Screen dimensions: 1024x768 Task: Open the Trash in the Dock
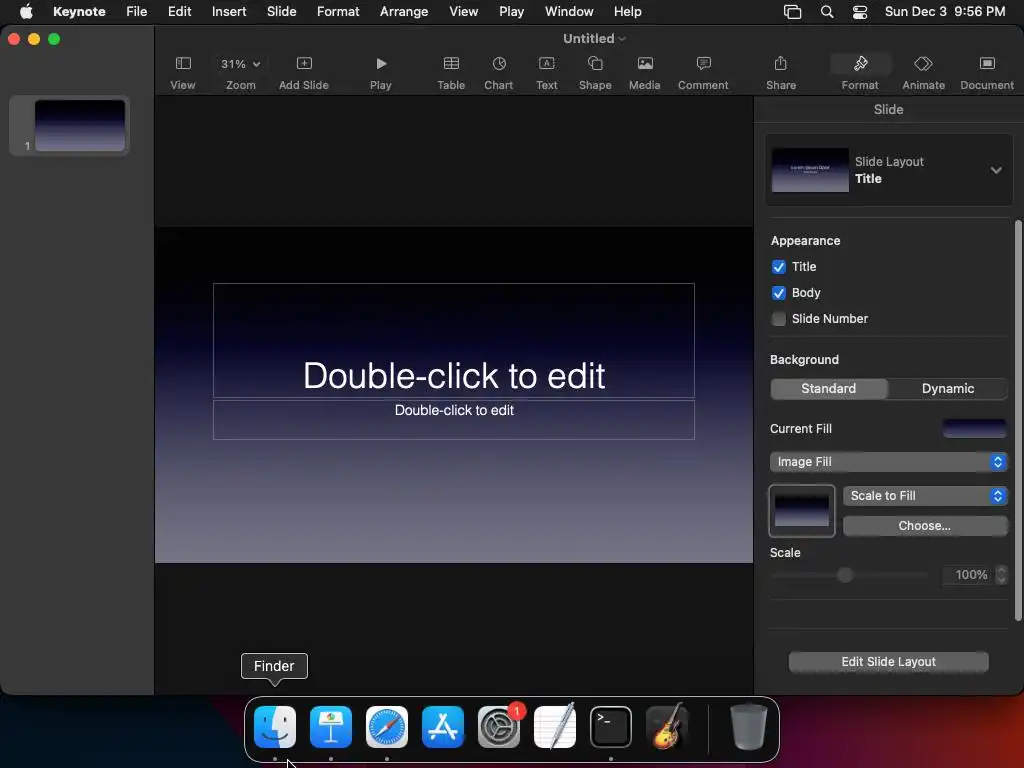click(748, 727)
